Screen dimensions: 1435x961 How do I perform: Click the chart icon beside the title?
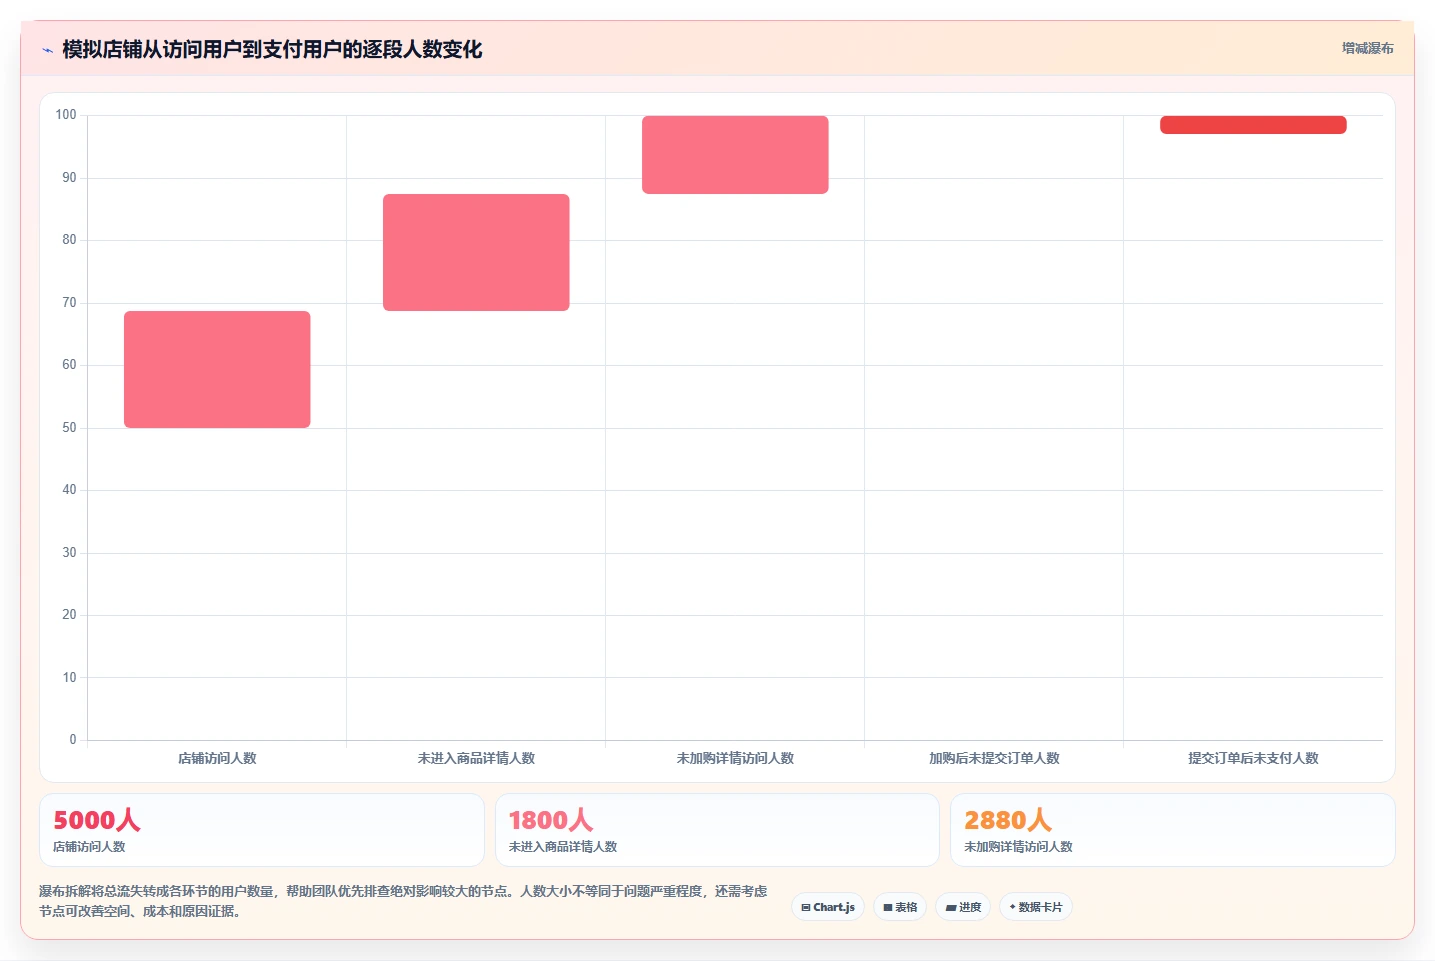[47, 50]
